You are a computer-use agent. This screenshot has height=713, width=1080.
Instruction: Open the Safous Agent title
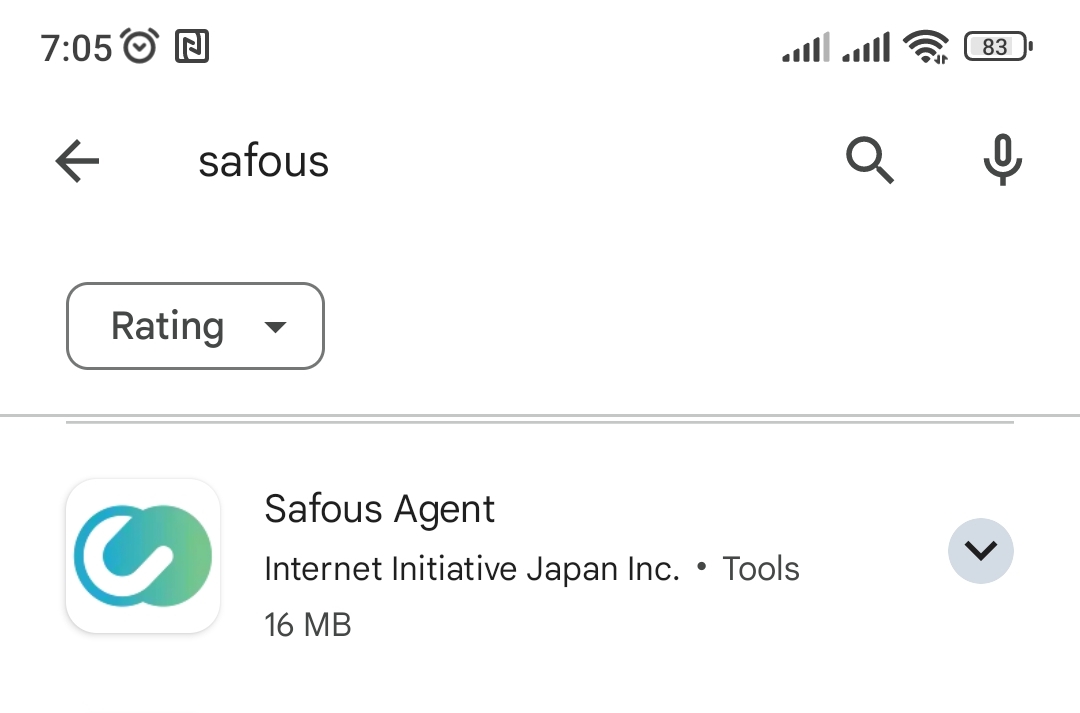379,509
